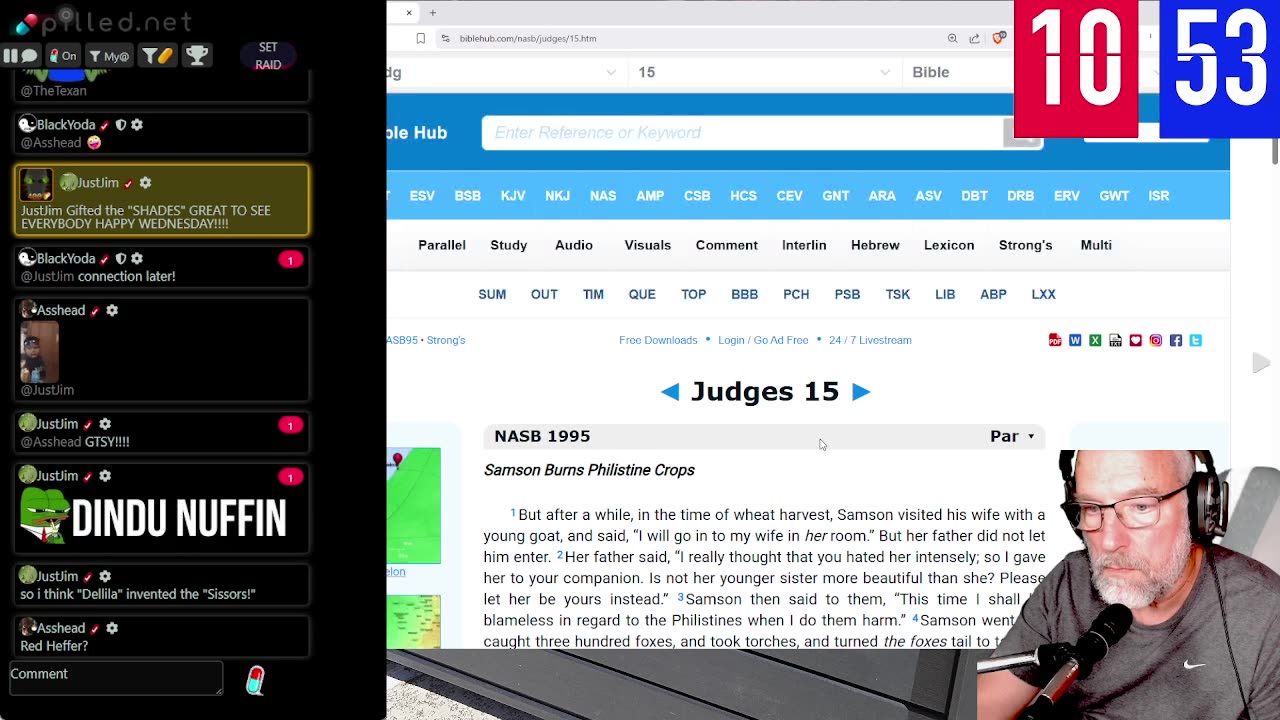Viewport: 1280px width, 720px height.
Task: Open the Brave shields icon
Action: tap(998, 38)
